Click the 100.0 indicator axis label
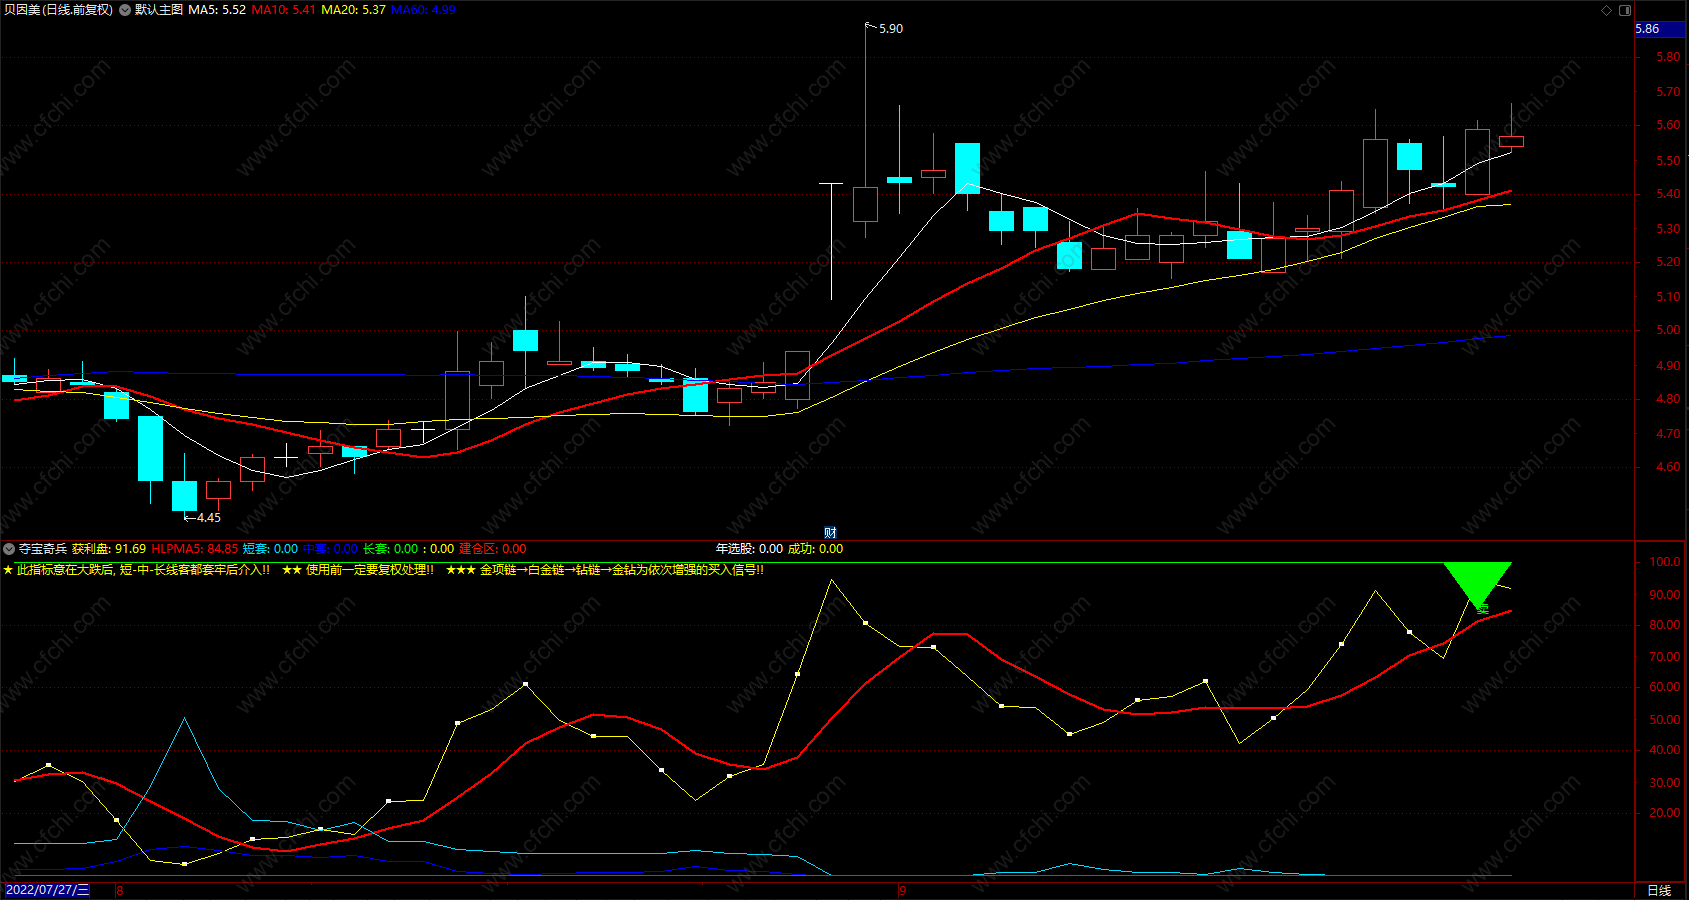This screenshot has width=1689, height=900. click(x=1665, y=562)
